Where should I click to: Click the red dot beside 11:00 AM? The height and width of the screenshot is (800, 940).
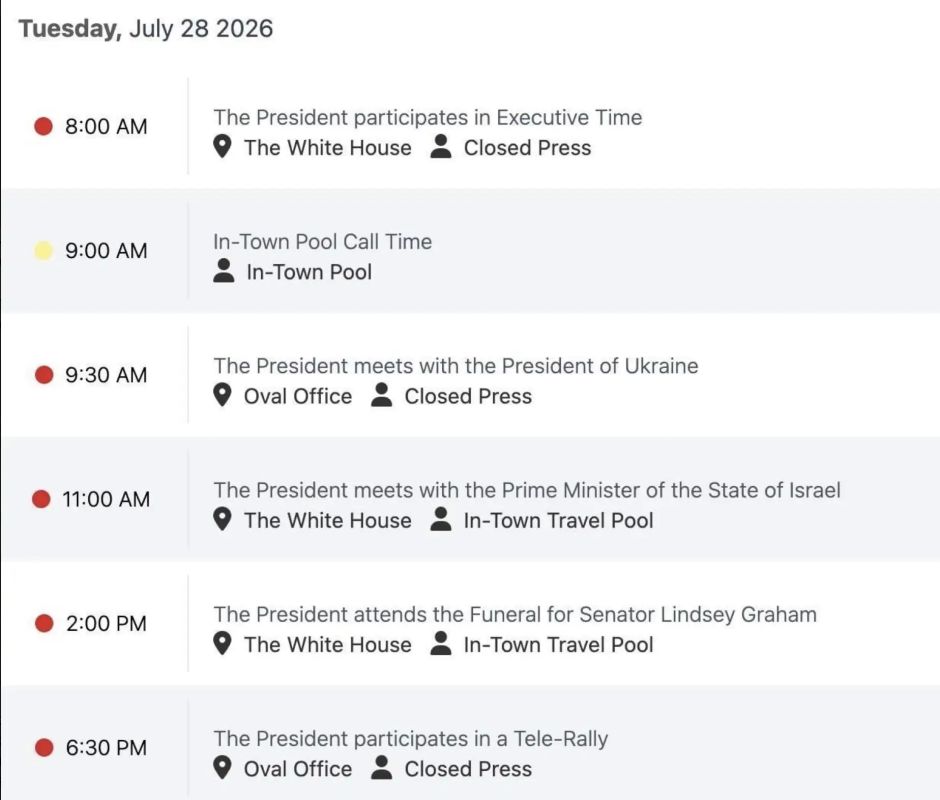pos(41,499)
